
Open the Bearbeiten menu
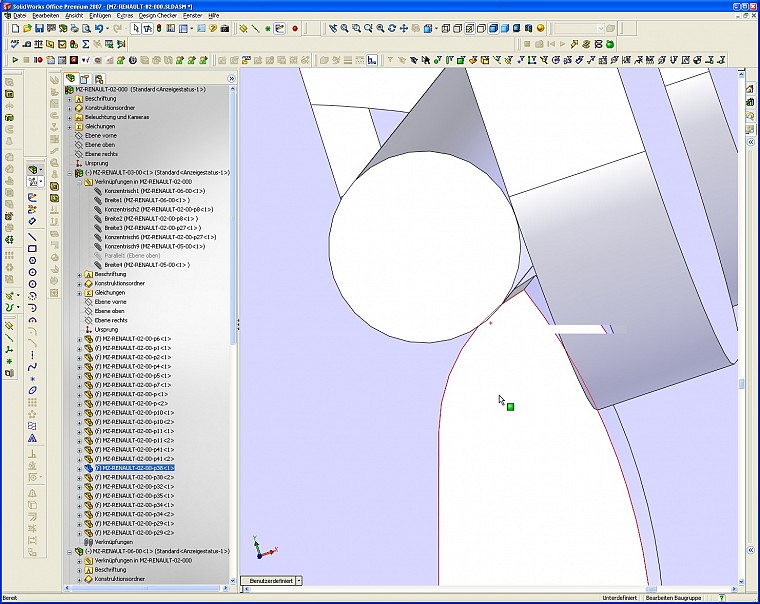click(46, 16)
